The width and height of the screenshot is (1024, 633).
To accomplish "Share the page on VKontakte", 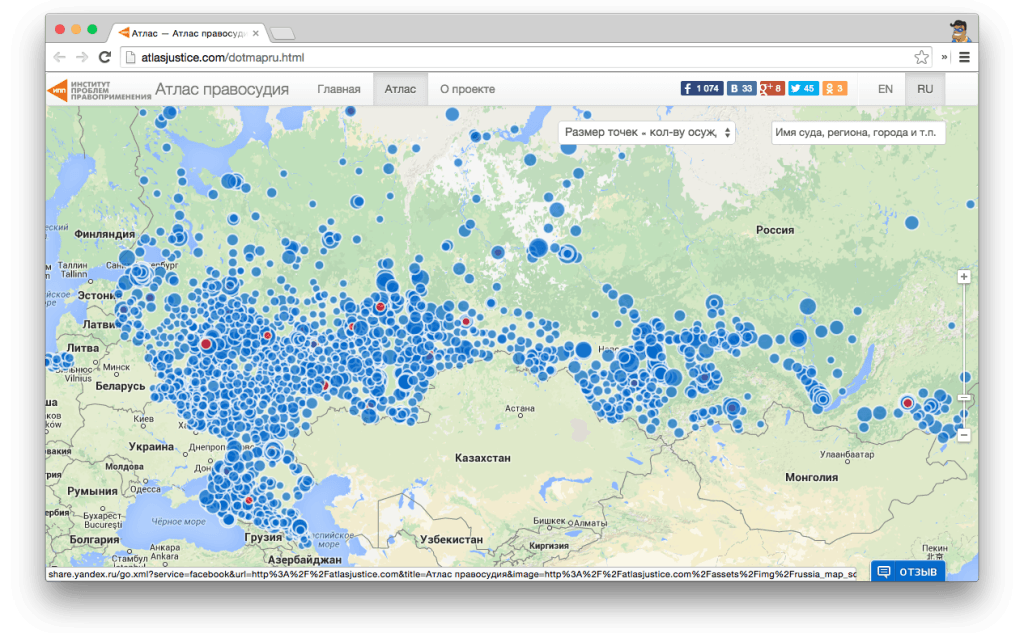I will click(x=741, y=89).
